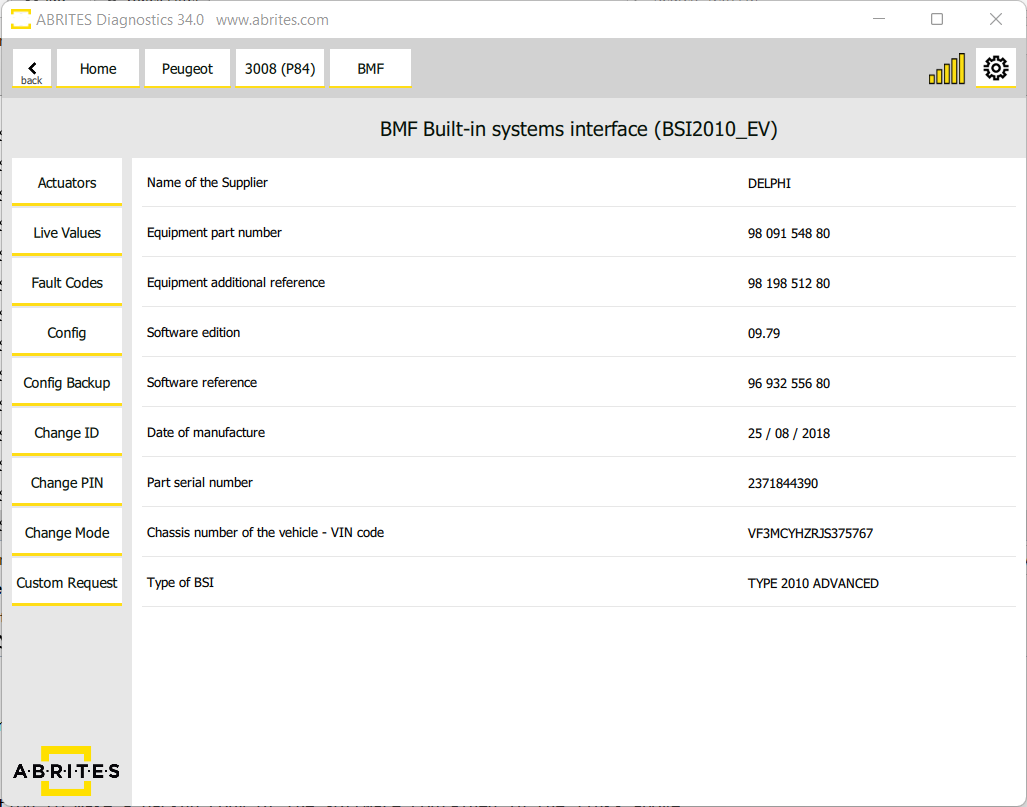Select the 3008 (P84) breadcrumb
Image resolution: width=1027 pixels, height=807 pixels.
(x=280, y=68)
